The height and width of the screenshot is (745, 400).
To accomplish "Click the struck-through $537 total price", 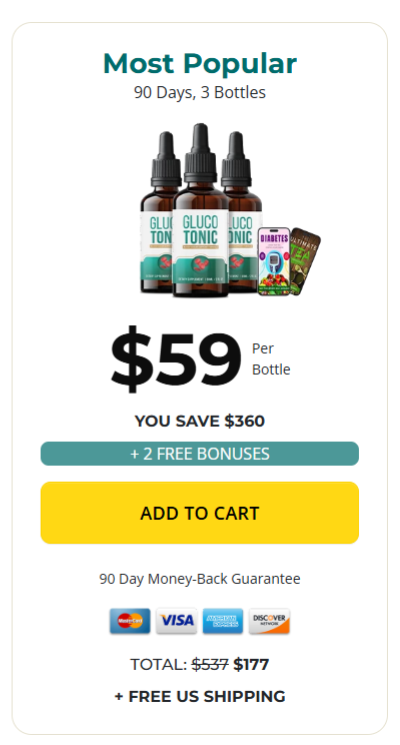I will 210,664.
